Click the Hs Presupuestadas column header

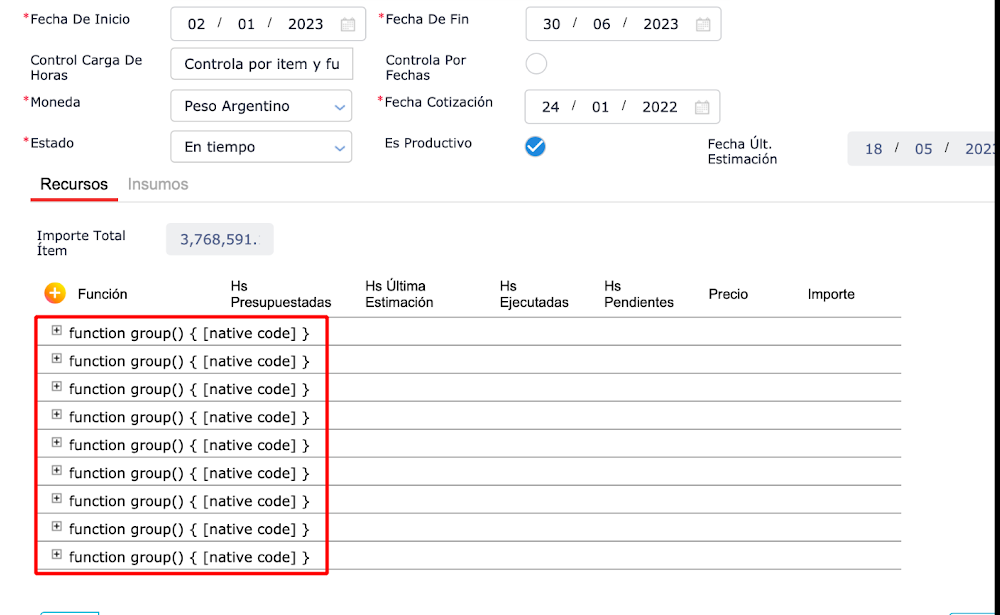280,294
